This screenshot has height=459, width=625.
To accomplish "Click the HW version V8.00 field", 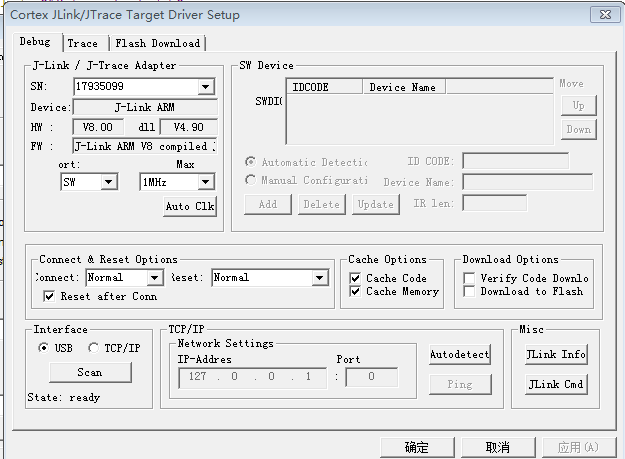I will pyautogui.click(x=98, y=127).
